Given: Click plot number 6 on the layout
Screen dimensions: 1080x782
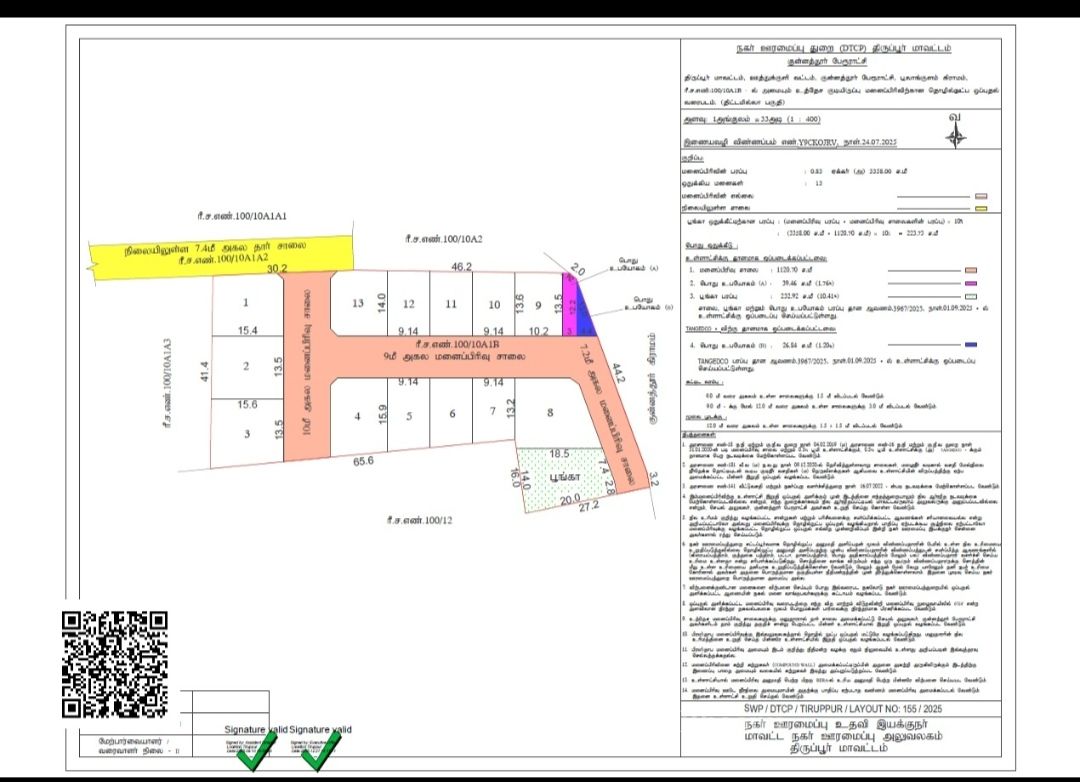Looking at the screenshot, I should point(453,413).
